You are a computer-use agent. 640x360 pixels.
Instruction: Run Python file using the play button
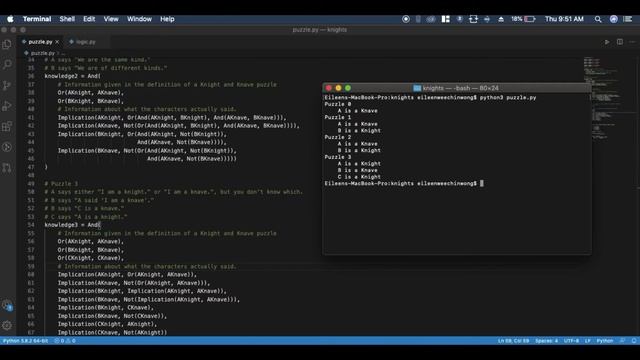[607, 42]
